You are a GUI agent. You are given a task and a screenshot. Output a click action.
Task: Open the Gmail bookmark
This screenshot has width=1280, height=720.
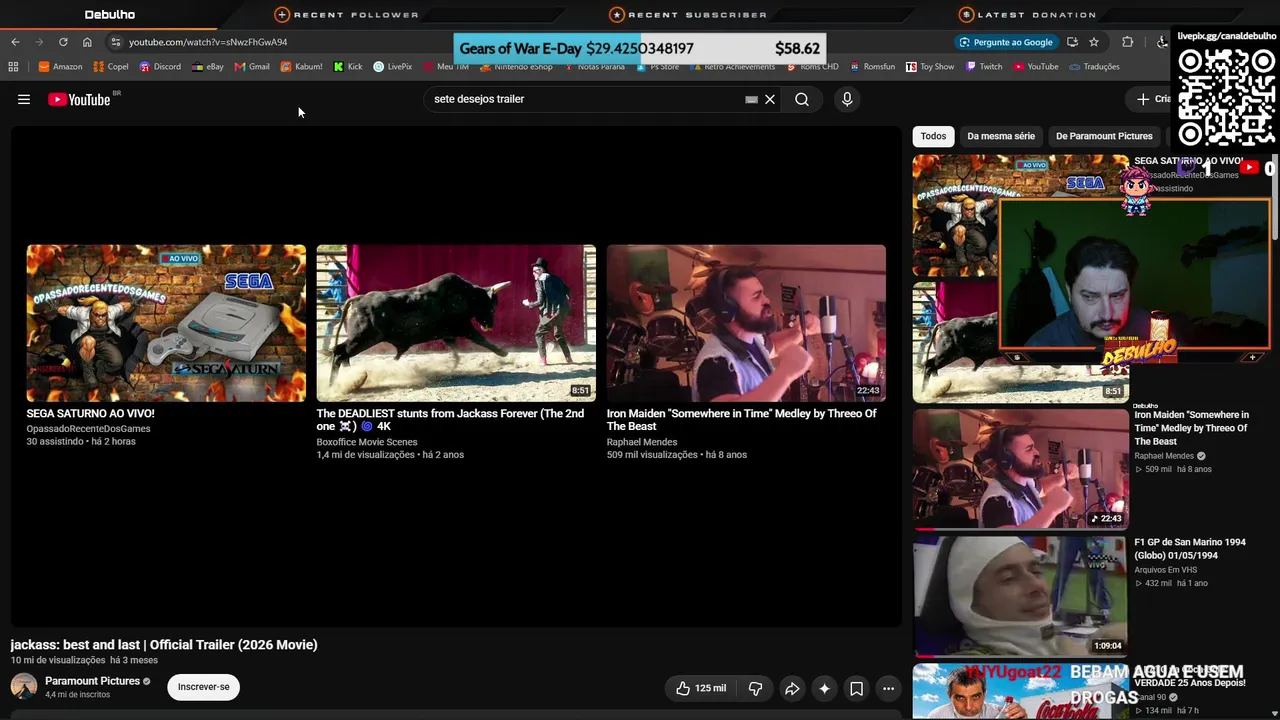(252, 67)
